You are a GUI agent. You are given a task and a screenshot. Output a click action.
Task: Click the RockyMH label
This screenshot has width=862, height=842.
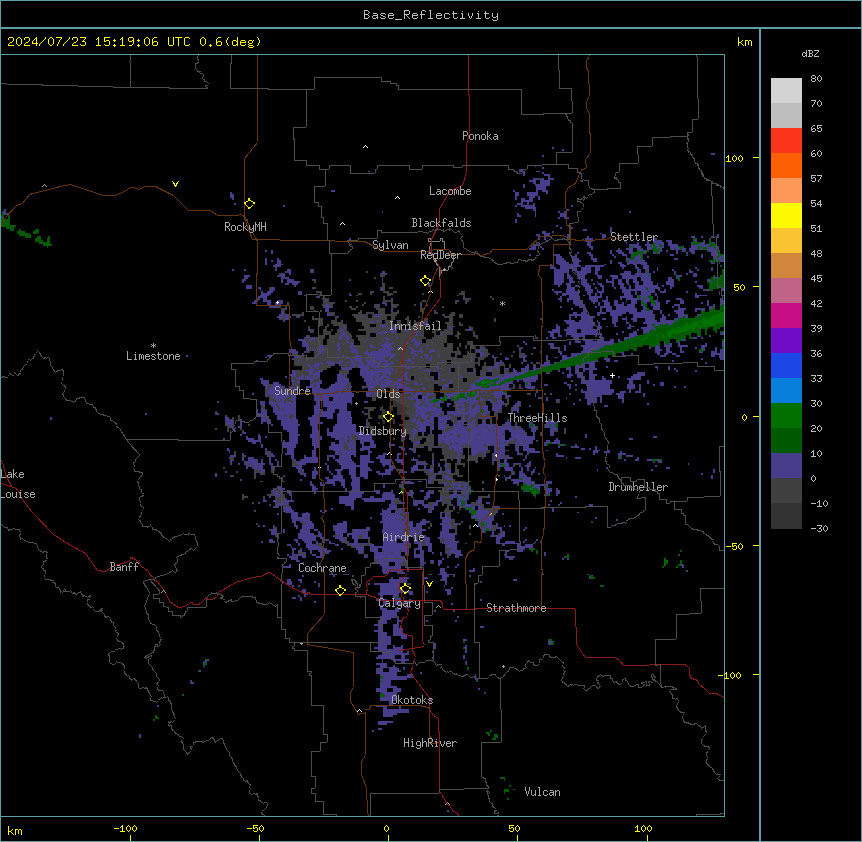pyautogui.click(x=245, y=227)
